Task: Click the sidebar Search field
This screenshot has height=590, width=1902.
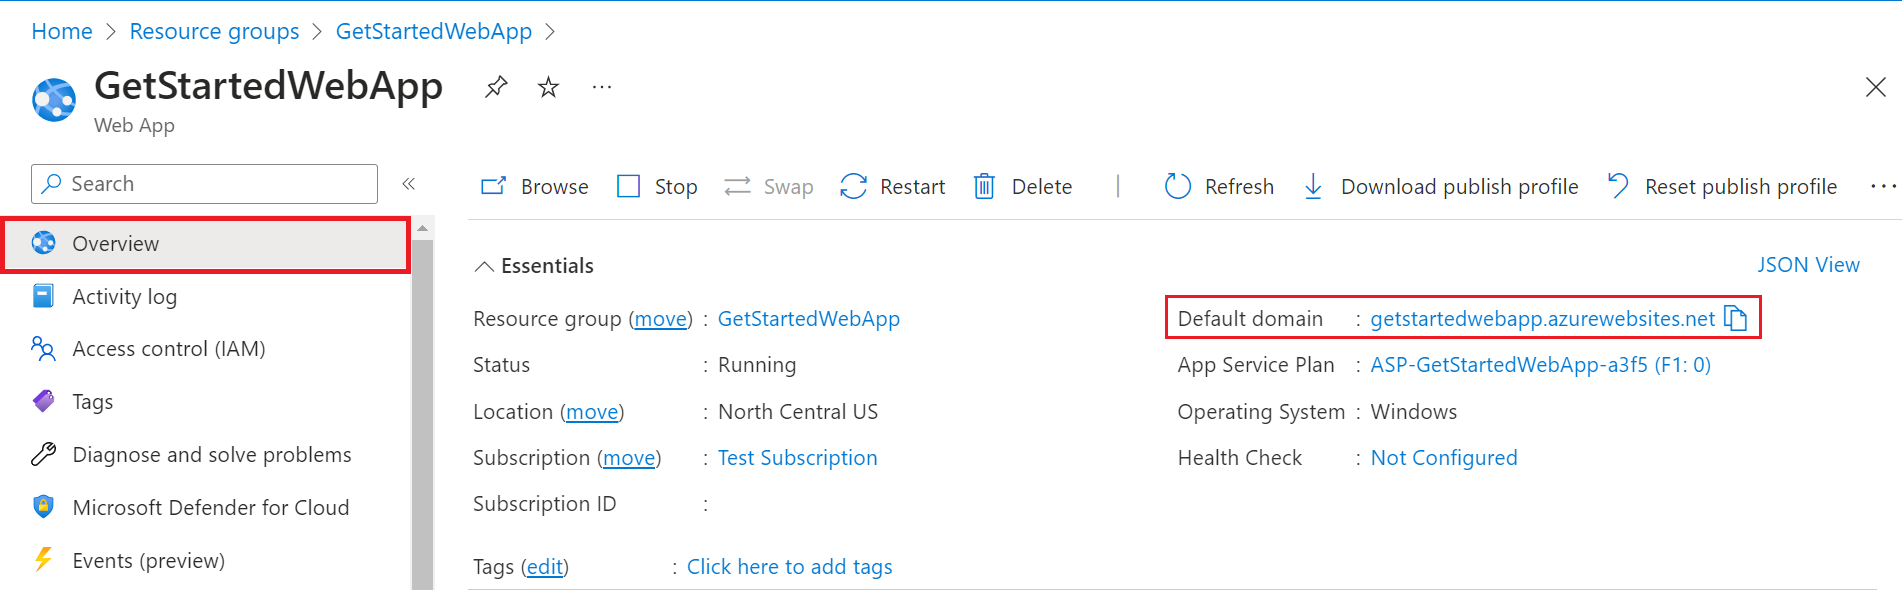Action: click(x=205, y=184)
